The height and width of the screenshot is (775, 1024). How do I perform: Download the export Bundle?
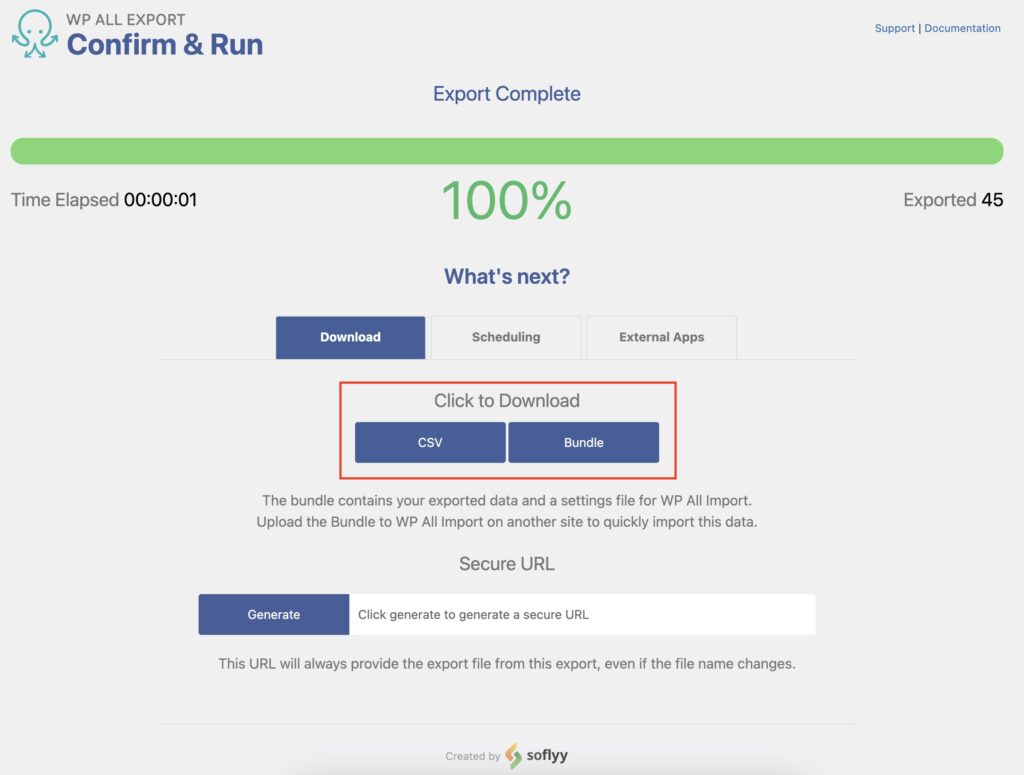tap(584, 442)
